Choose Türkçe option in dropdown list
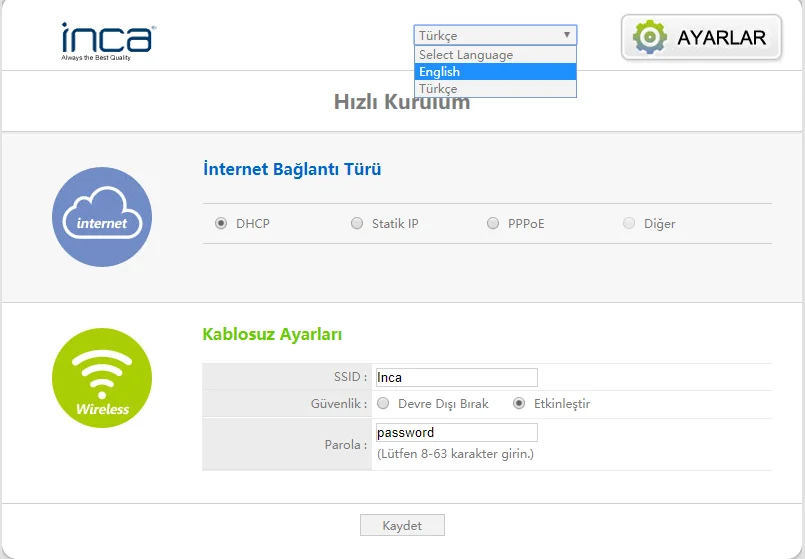The image size is (805, 559). point(495,88)
